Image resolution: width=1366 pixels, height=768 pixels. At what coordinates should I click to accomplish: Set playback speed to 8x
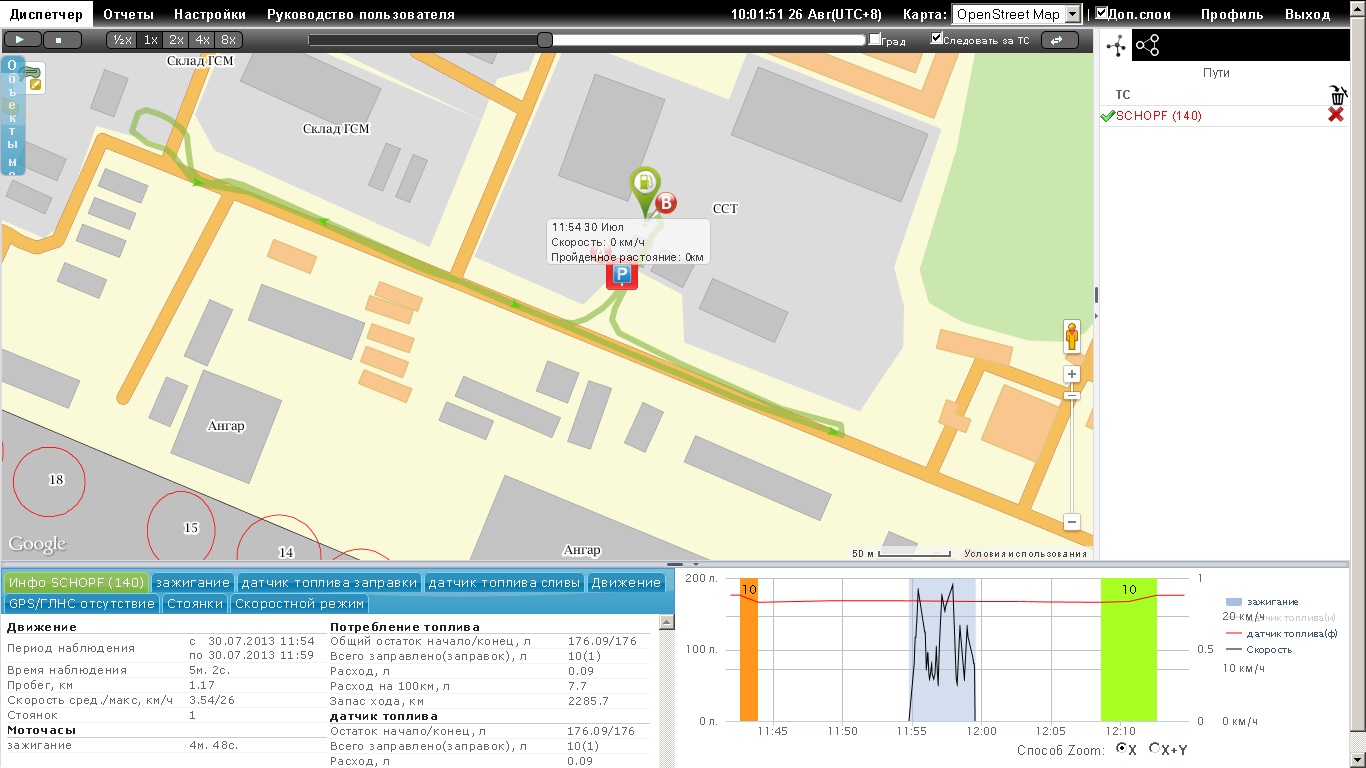tap(228, 40)
